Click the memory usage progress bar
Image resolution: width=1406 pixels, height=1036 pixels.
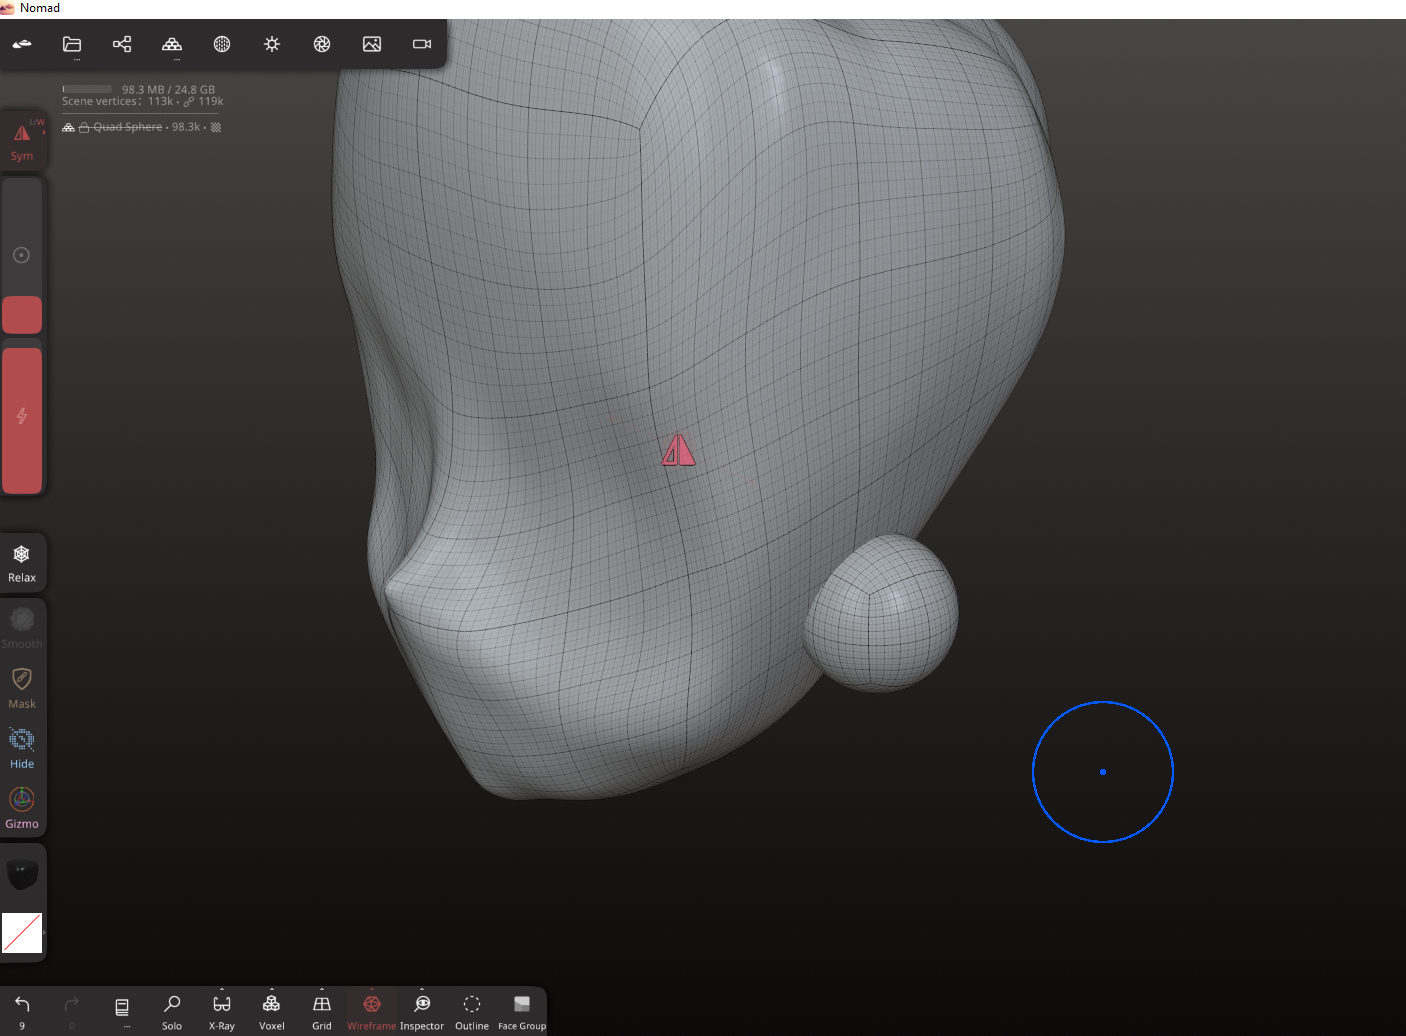point(87,89)
